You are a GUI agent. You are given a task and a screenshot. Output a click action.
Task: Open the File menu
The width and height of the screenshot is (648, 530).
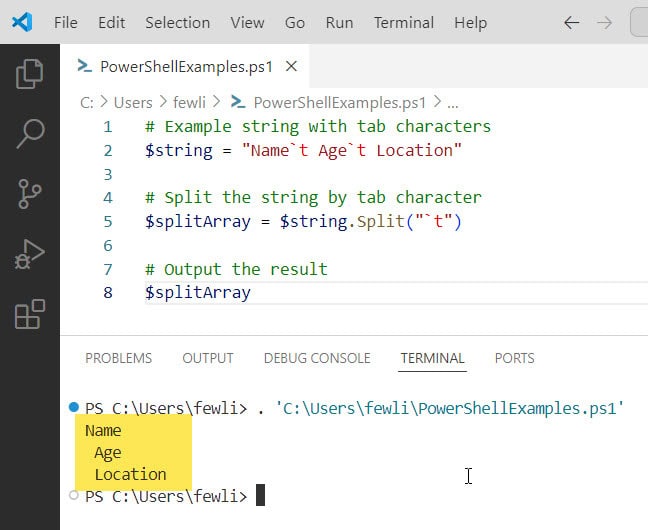(x=66, y=23)
